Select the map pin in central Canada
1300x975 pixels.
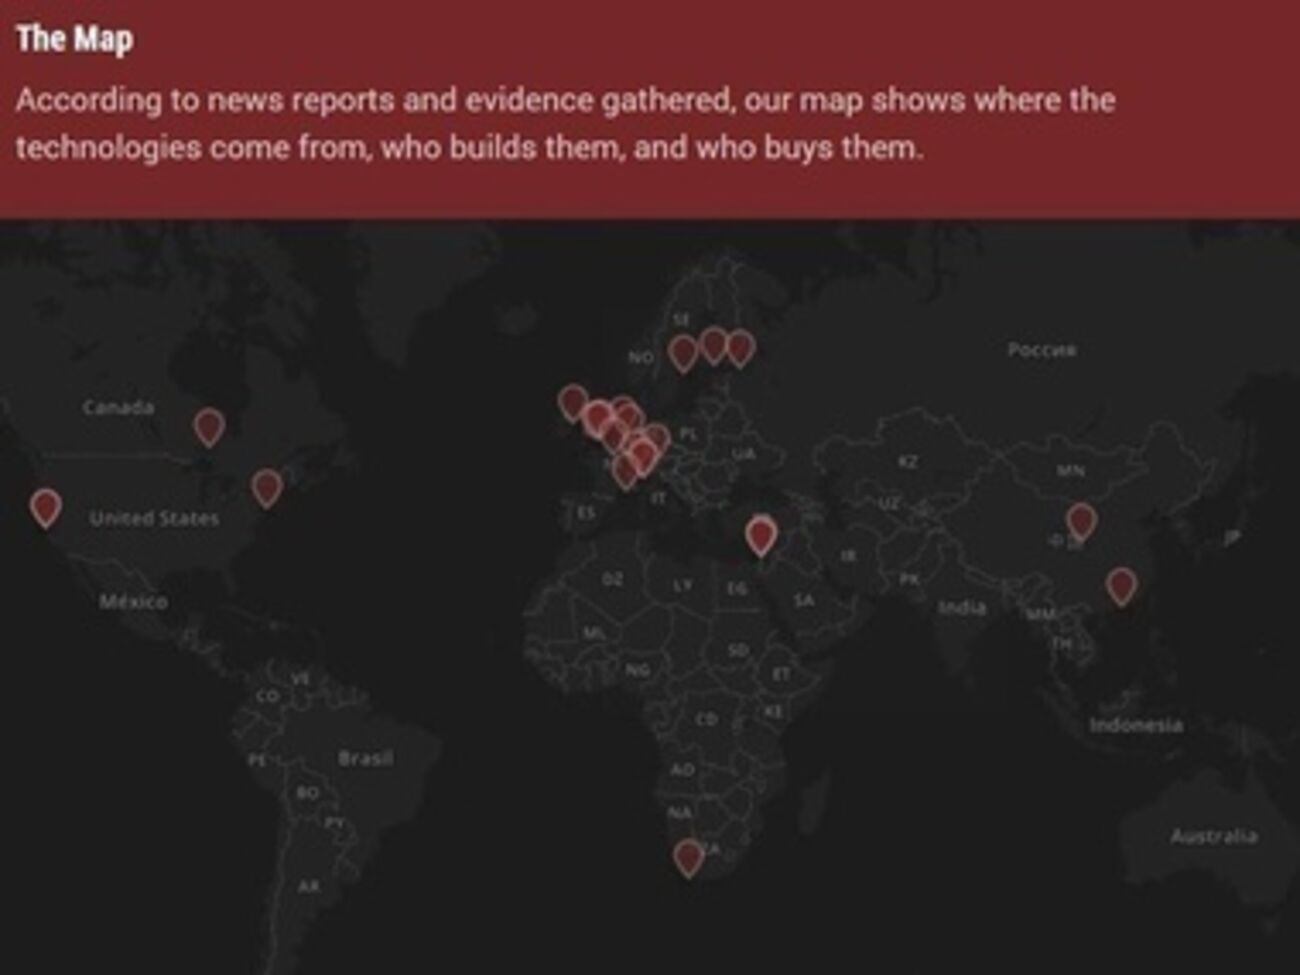[209, 425]
